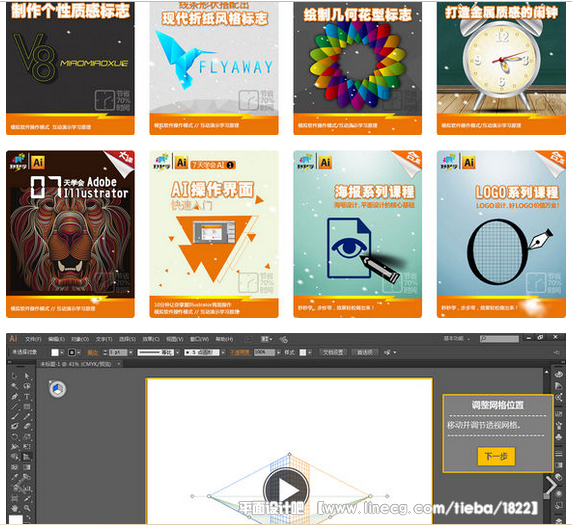Click the canvas scrollbar up arrow
The width and height of the screenshot is (572, 525).
tap(546, 372)
